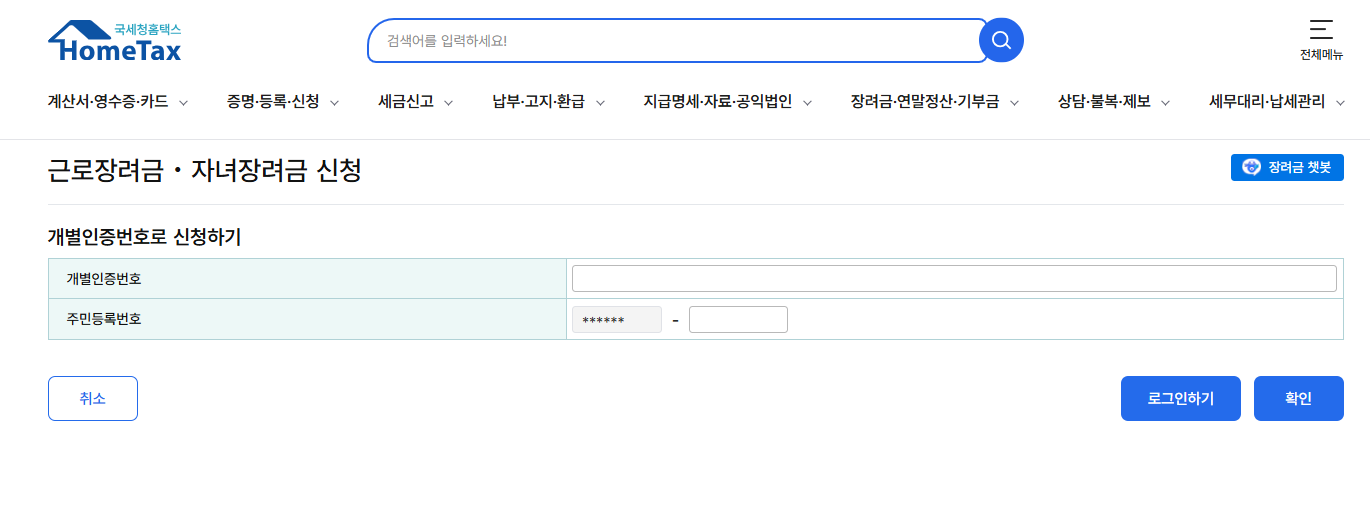Open the 계산서·영수증·카드 menu
The height and width of the screenshot is (522, 1370).
108,101
